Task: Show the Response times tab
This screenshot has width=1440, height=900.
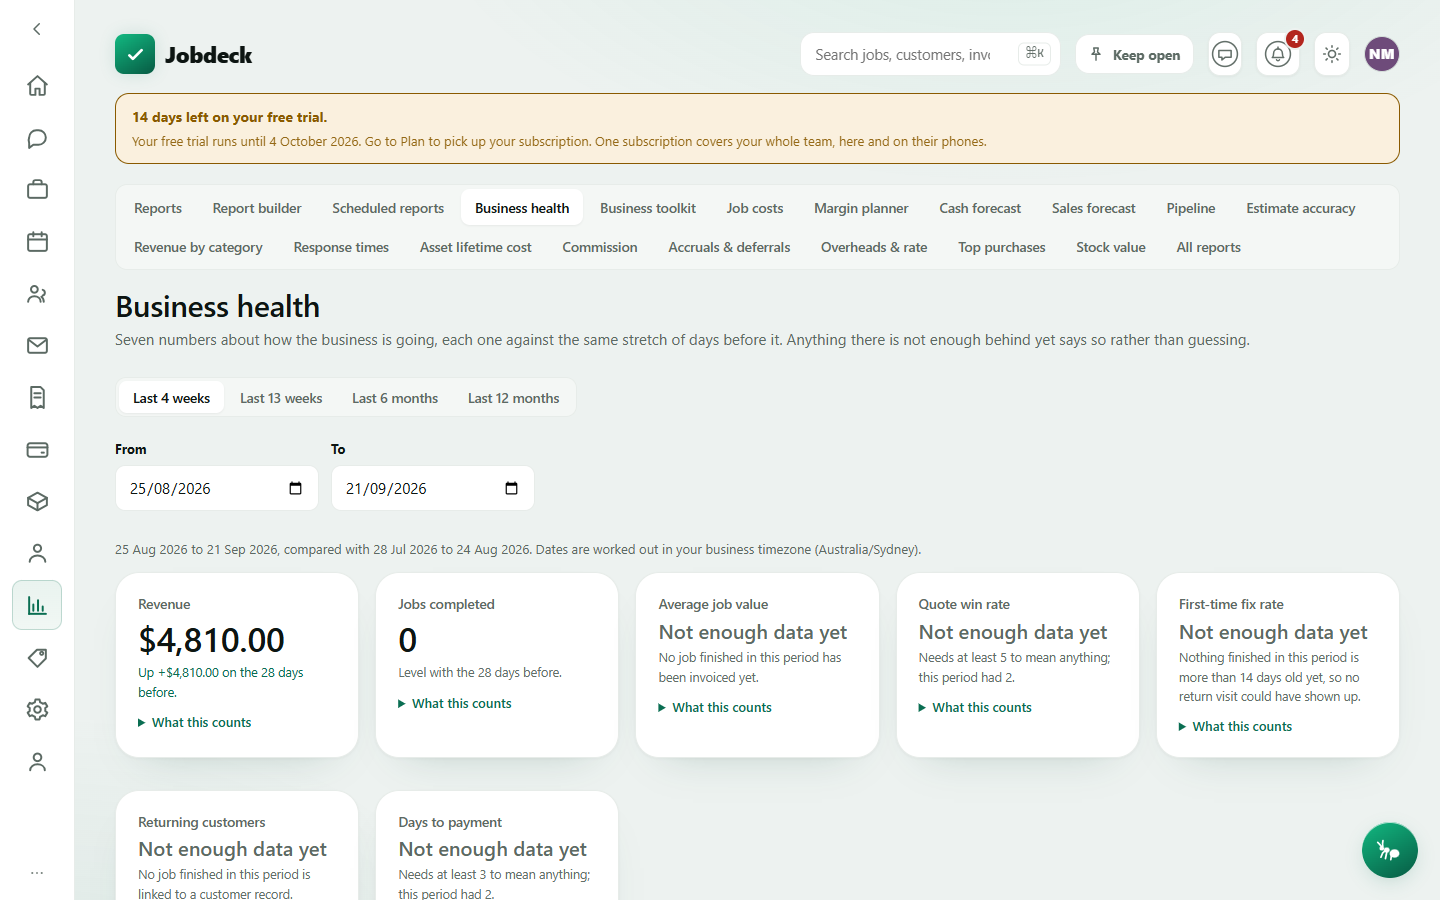Action: coord(341,247)
